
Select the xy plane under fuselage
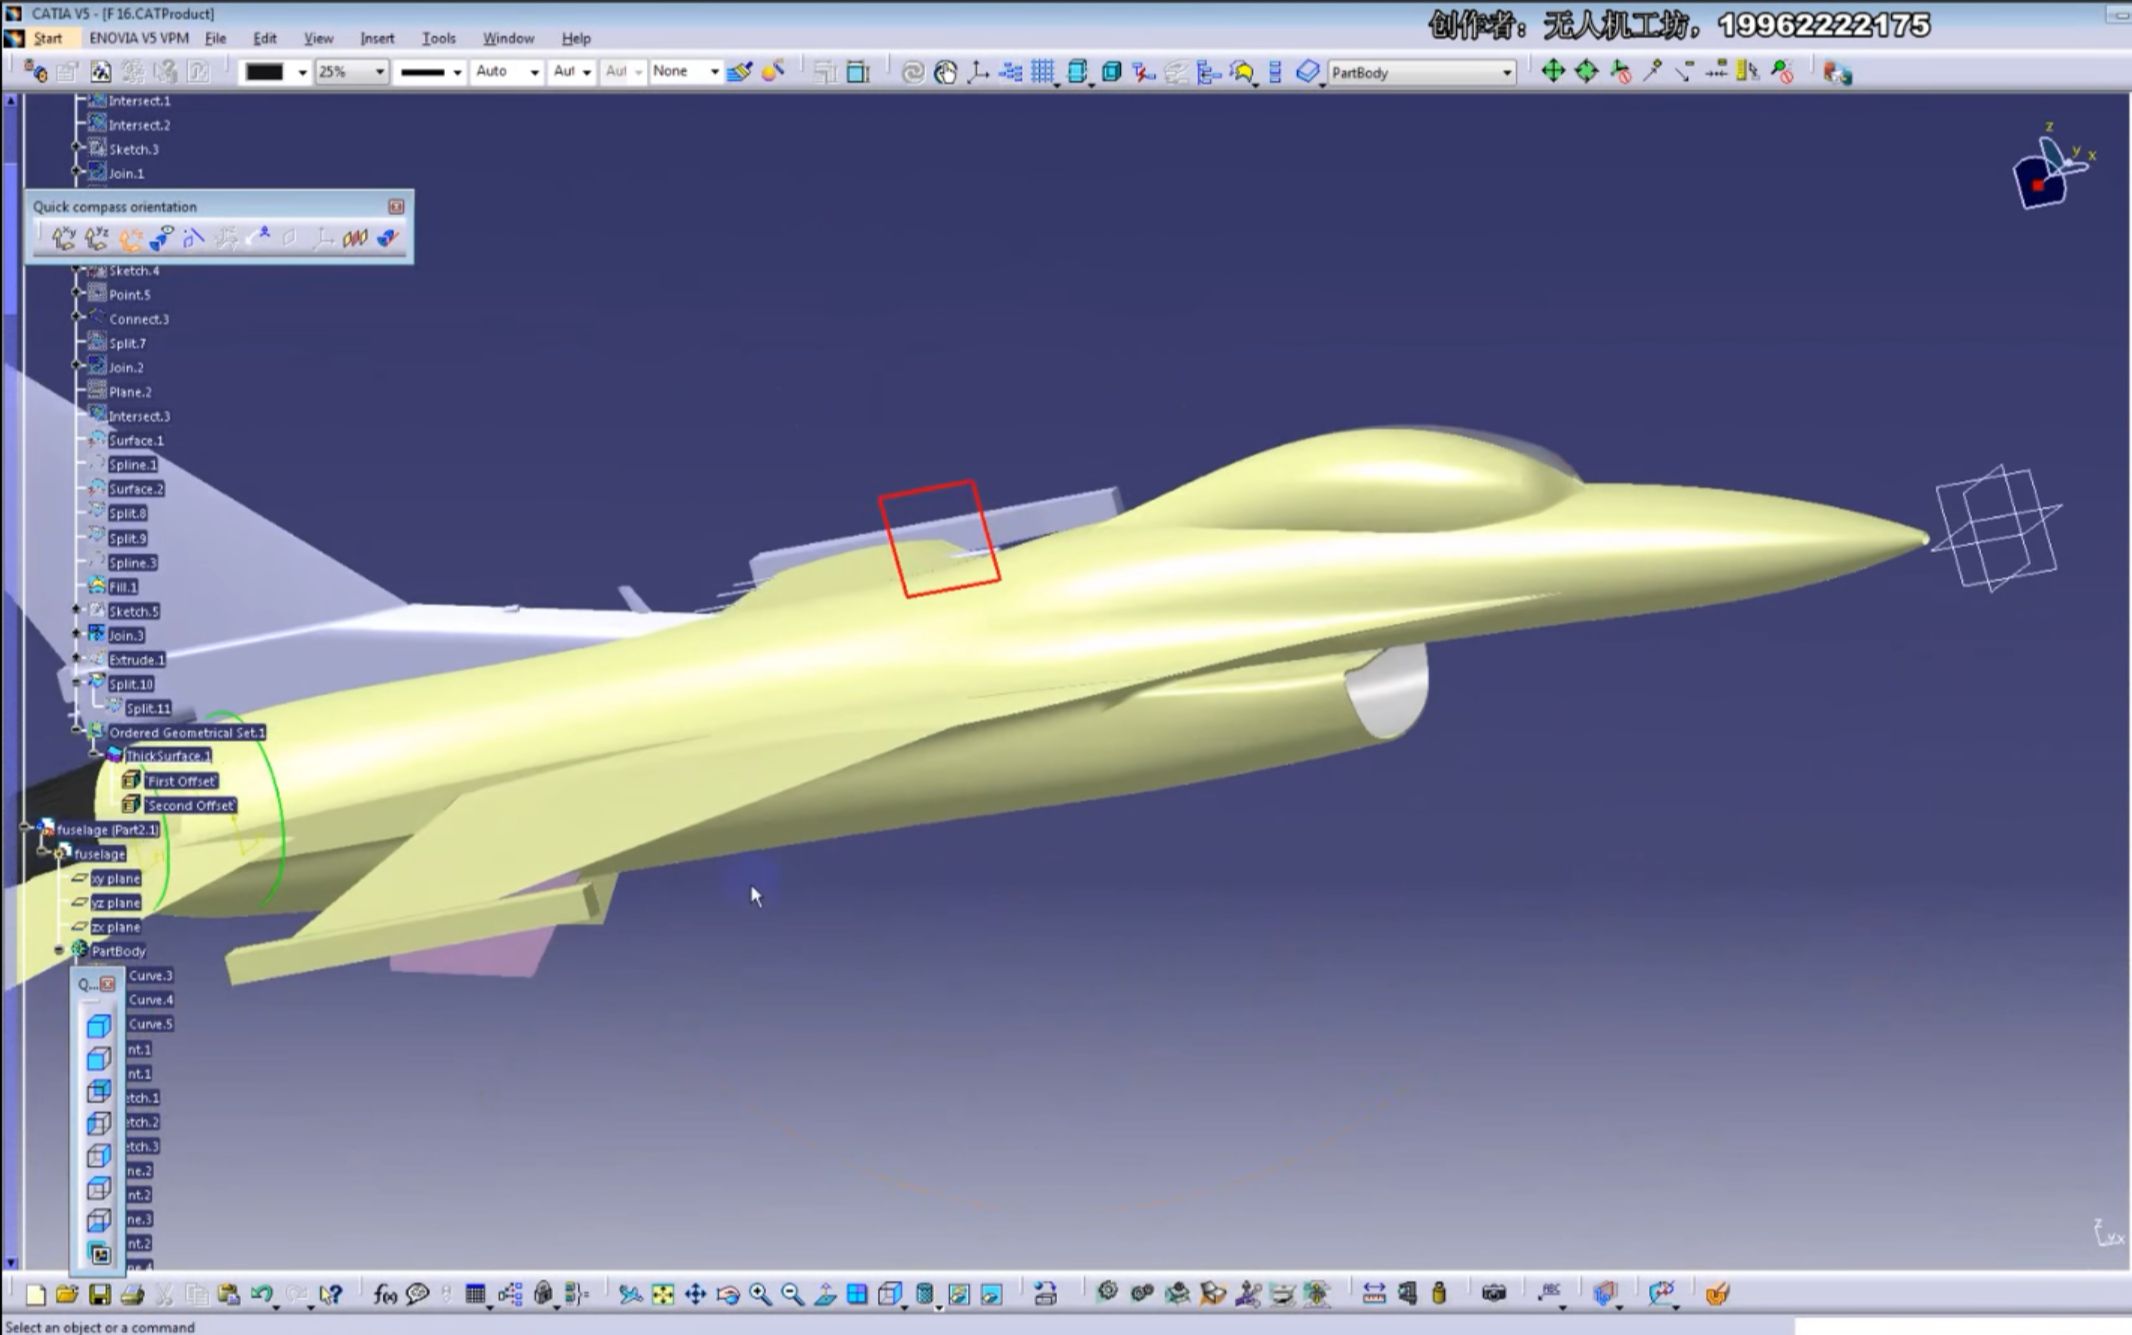click(x=117, y=878)
